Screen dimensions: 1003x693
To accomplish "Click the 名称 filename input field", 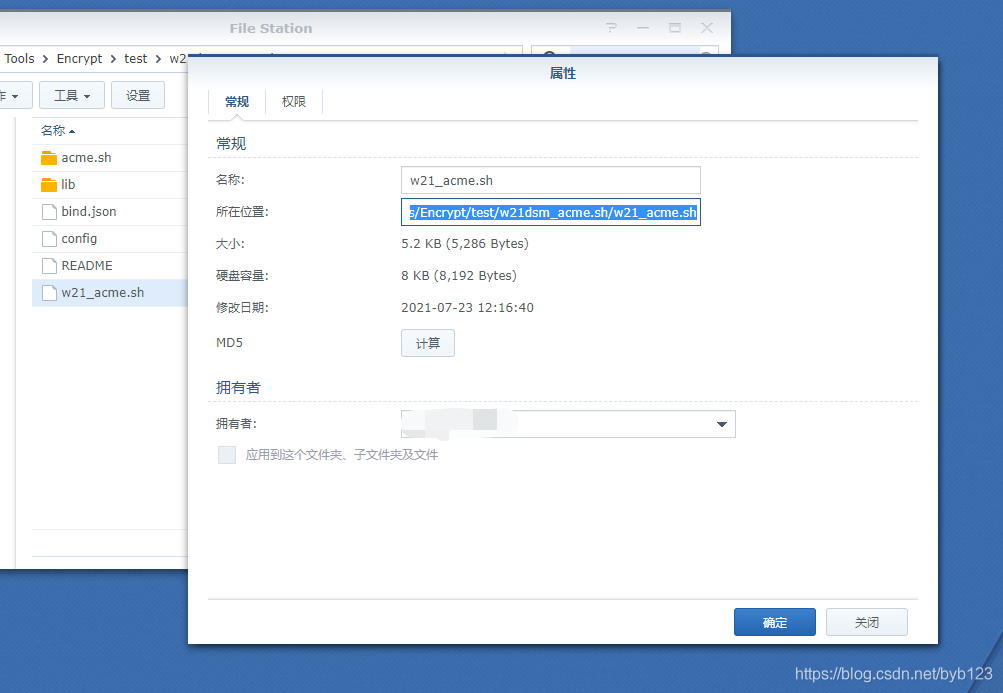I will point(550,180).
